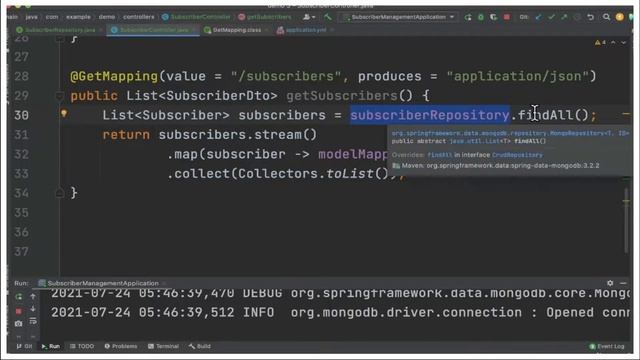Viewport: 640px width, 360px height.
Task: Click the intention lightbulb on line 30
Action: point(64,113)
